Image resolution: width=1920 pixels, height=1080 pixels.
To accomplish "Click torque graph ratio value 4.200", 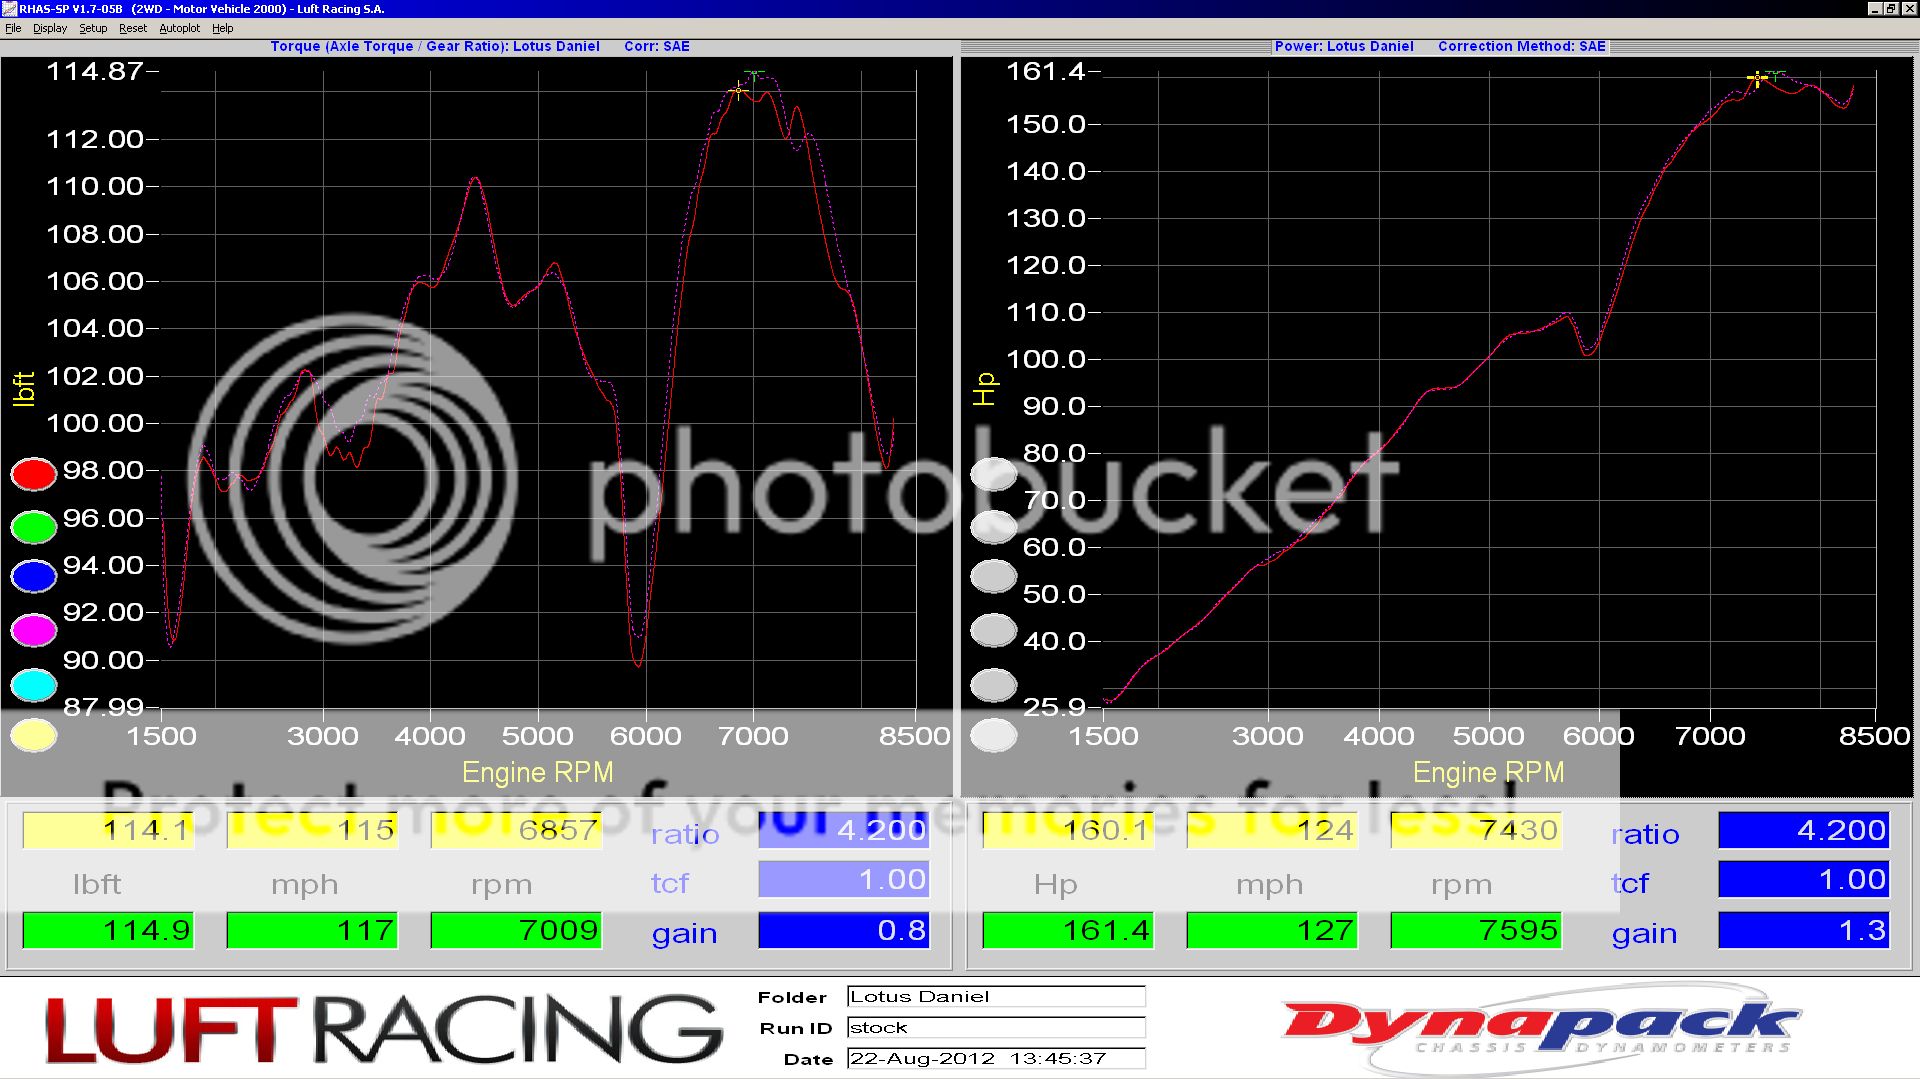I will point(843,830).
